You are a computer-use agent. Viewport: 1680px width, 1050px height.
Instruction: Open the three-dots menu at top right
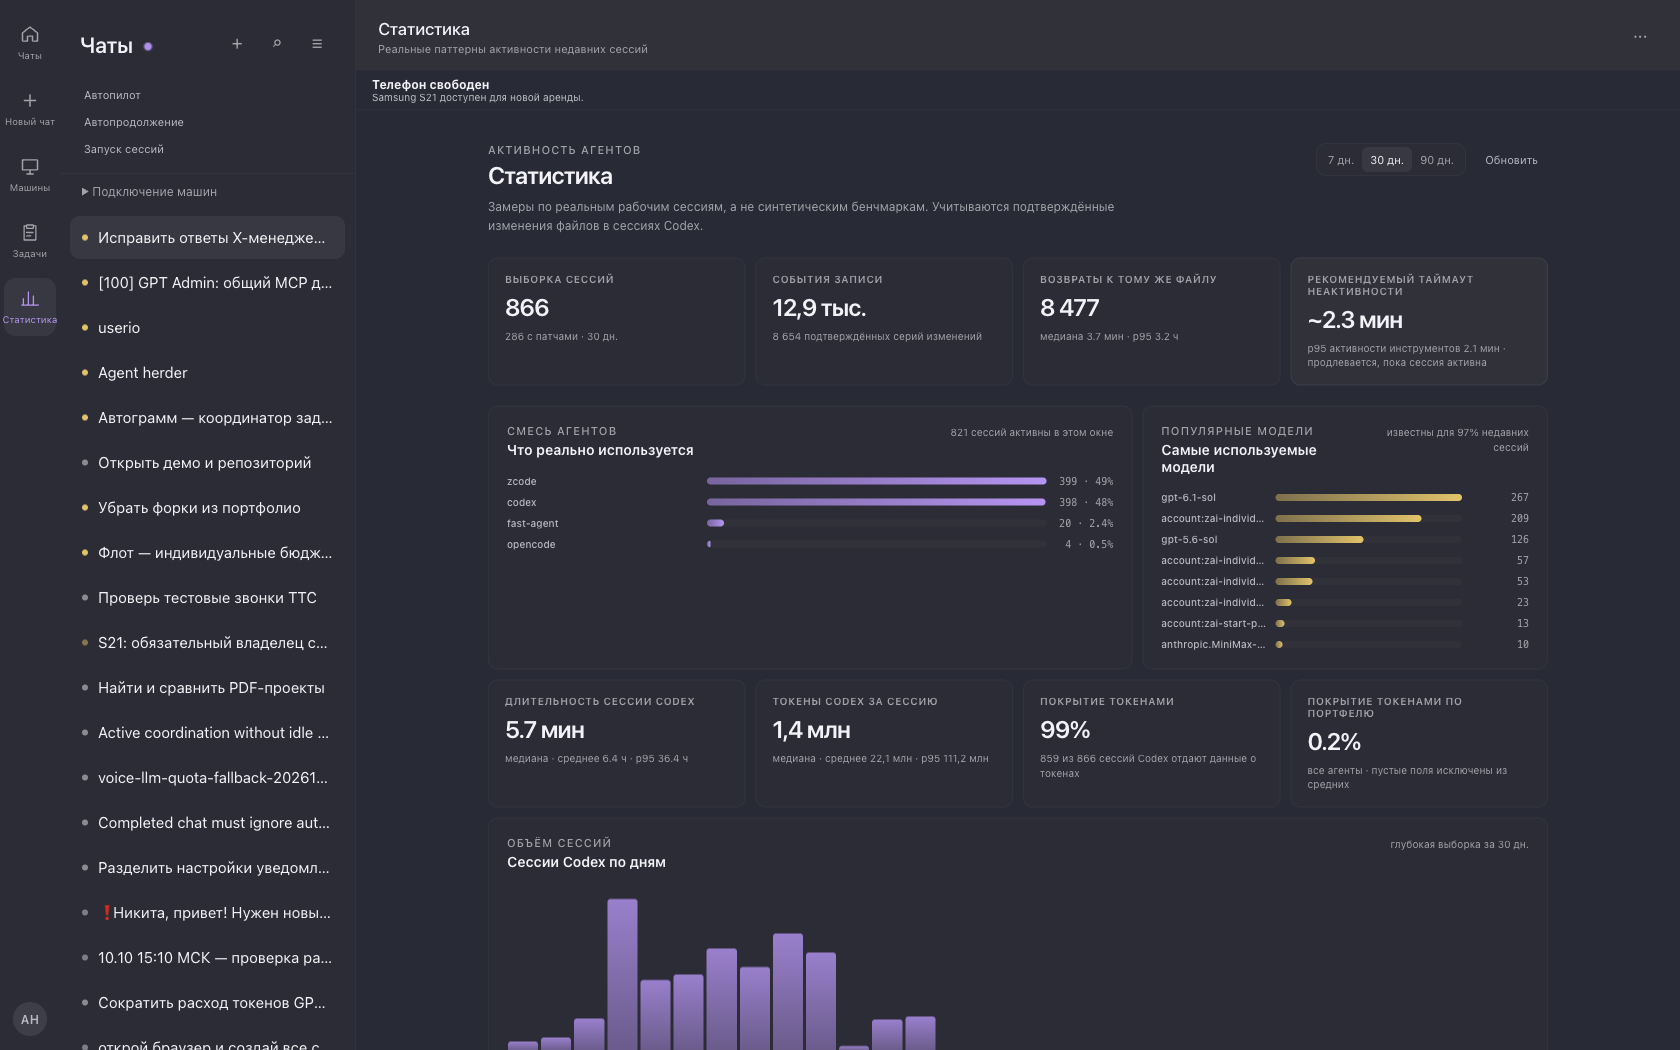[x=1640, y=37]
